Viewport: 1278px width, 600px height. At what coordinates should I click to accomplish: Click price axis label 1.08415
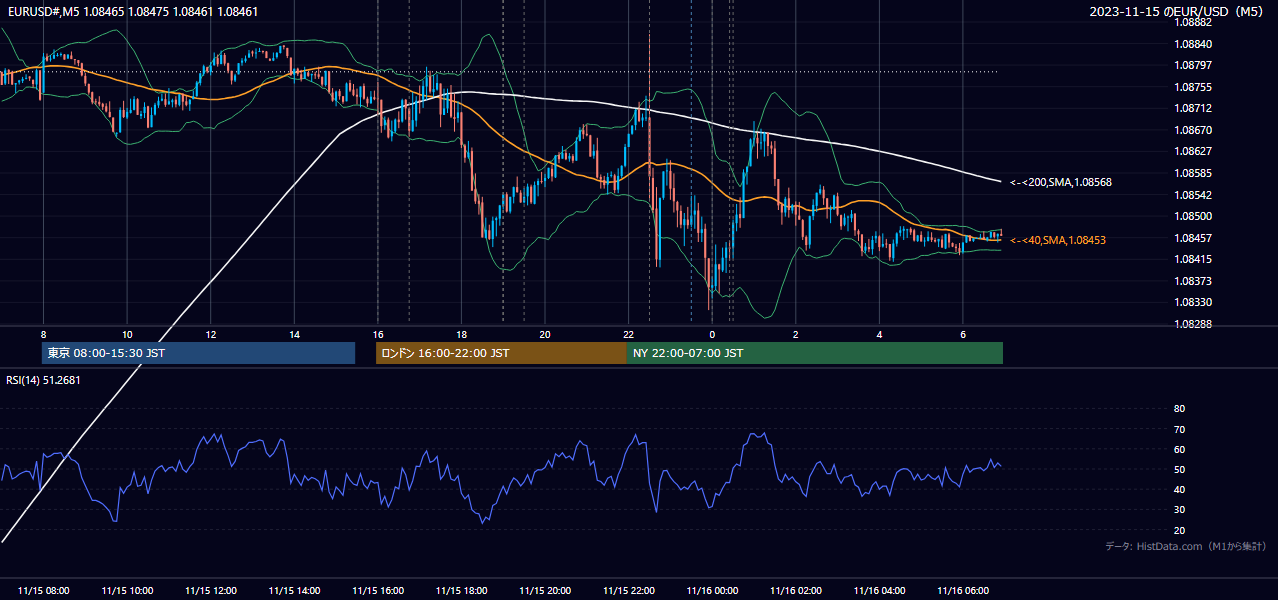coord(1193,259)
